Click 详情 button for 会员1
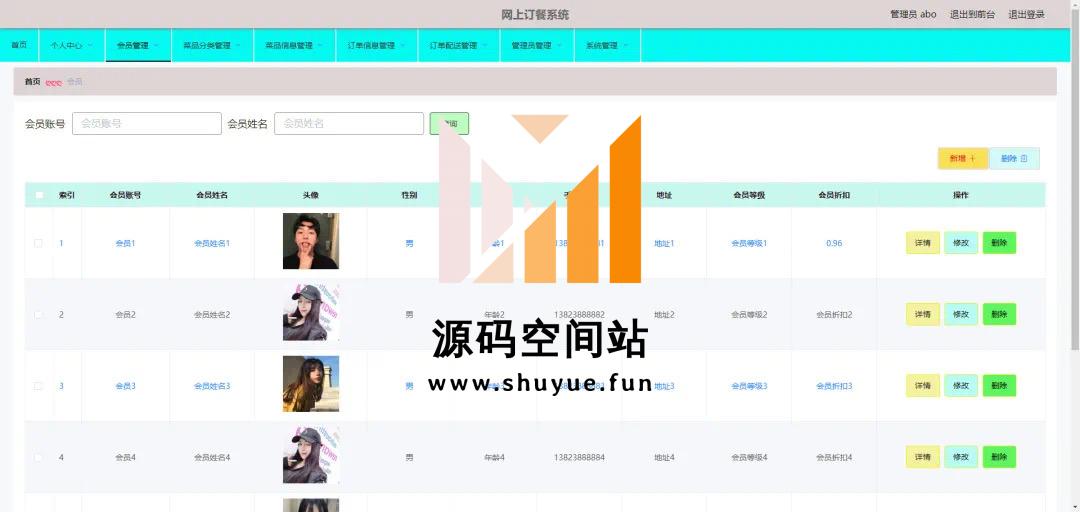1080x512 pixels. pos(922,243)
